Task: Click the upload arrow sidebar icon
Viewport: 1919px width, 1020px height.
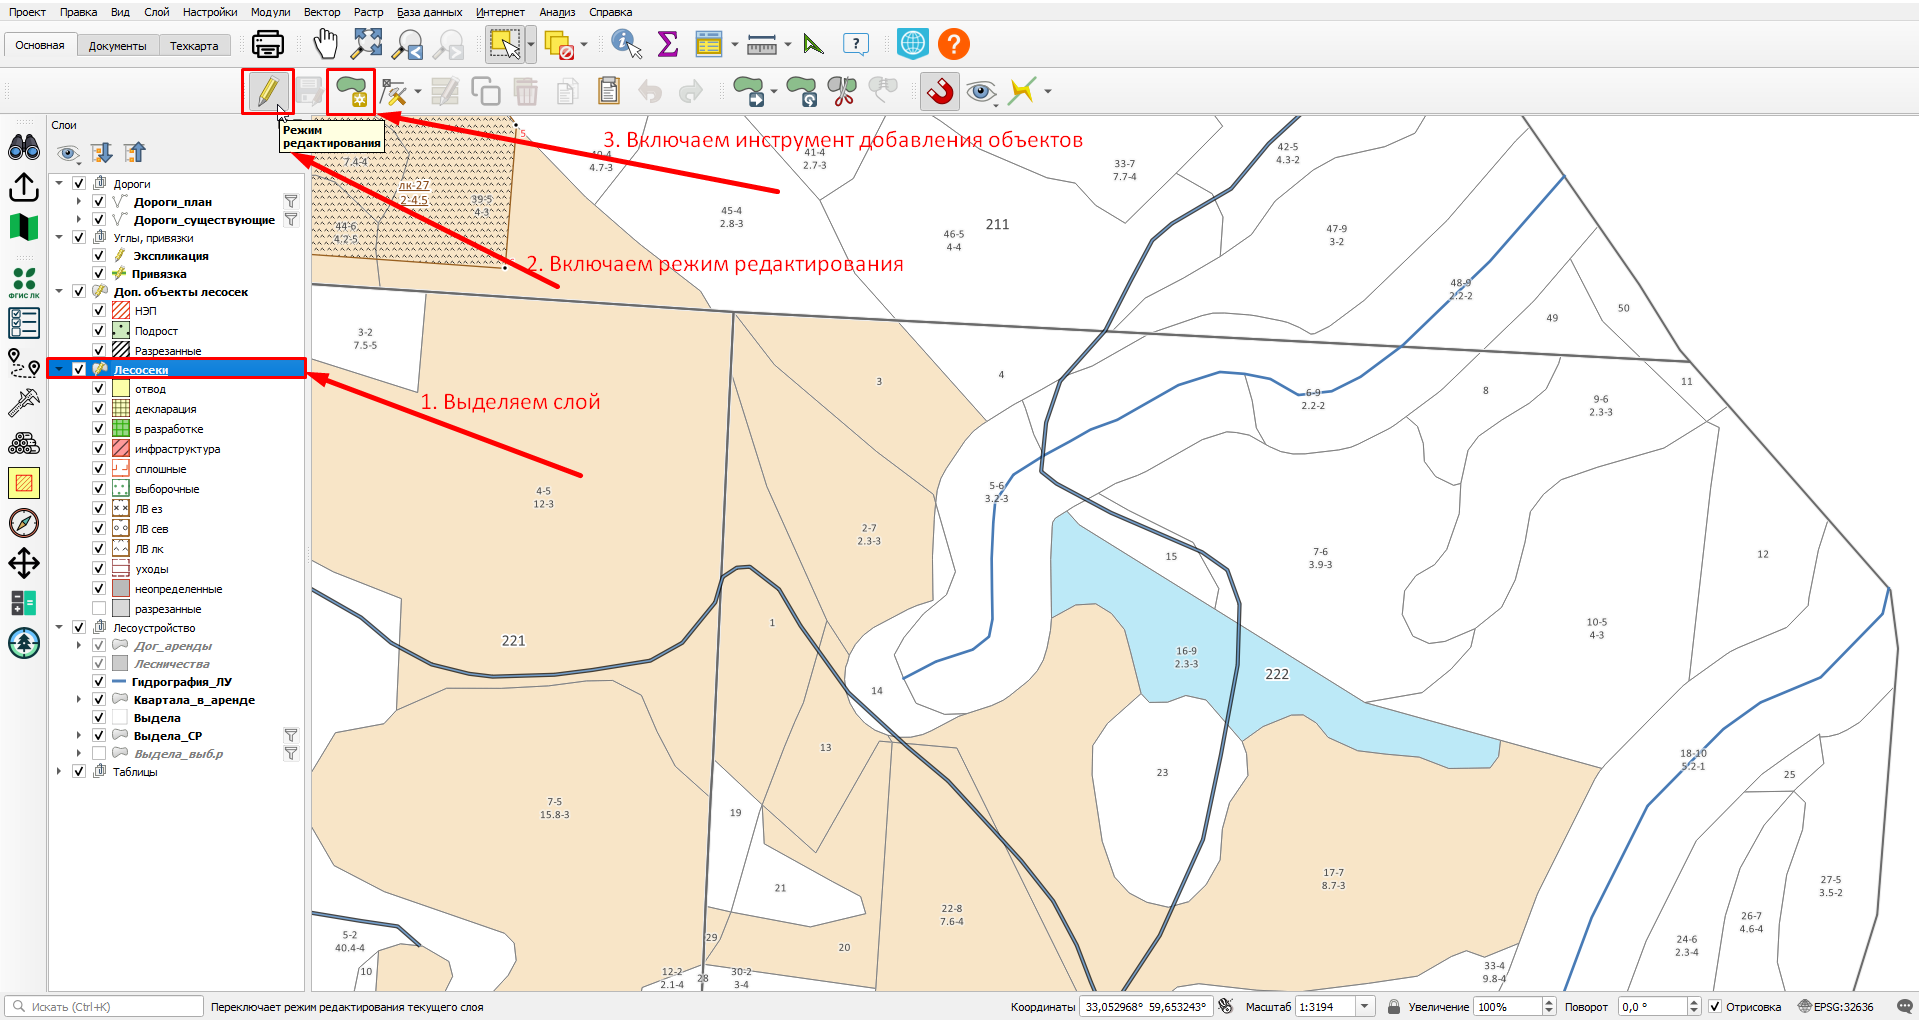Action: (24, 187)
